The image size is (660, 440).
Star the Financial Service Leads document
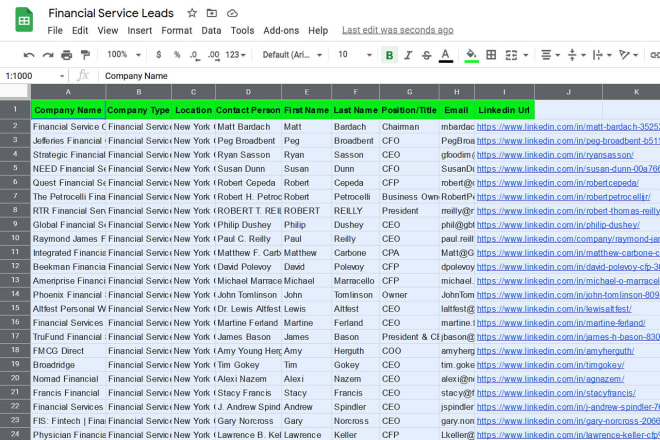192,13
